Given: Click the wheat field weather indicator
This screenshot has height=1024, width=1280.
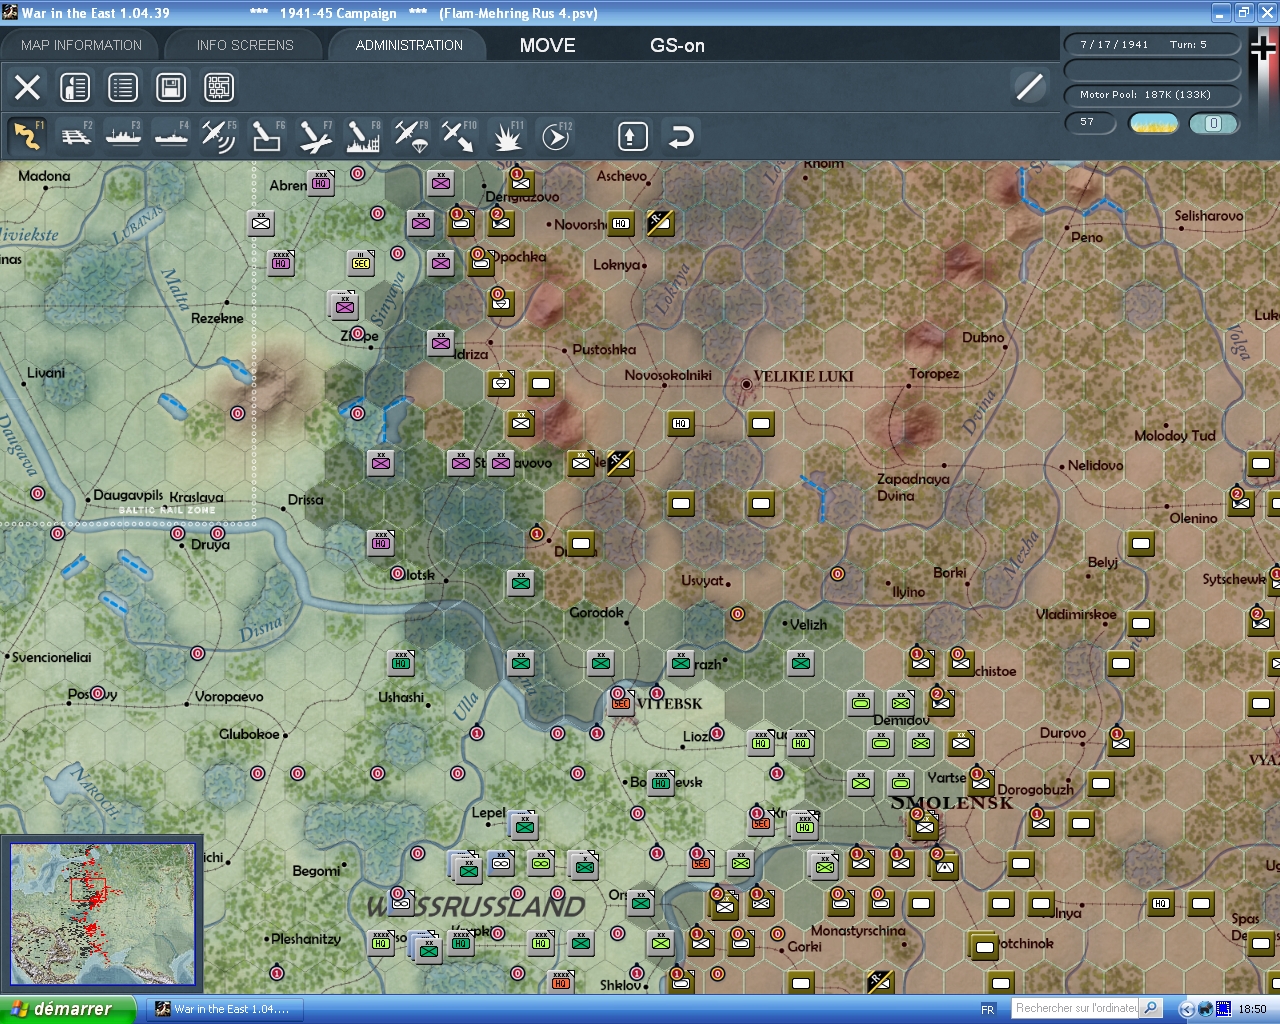Looking at the screenshot, I should 1153,123.
